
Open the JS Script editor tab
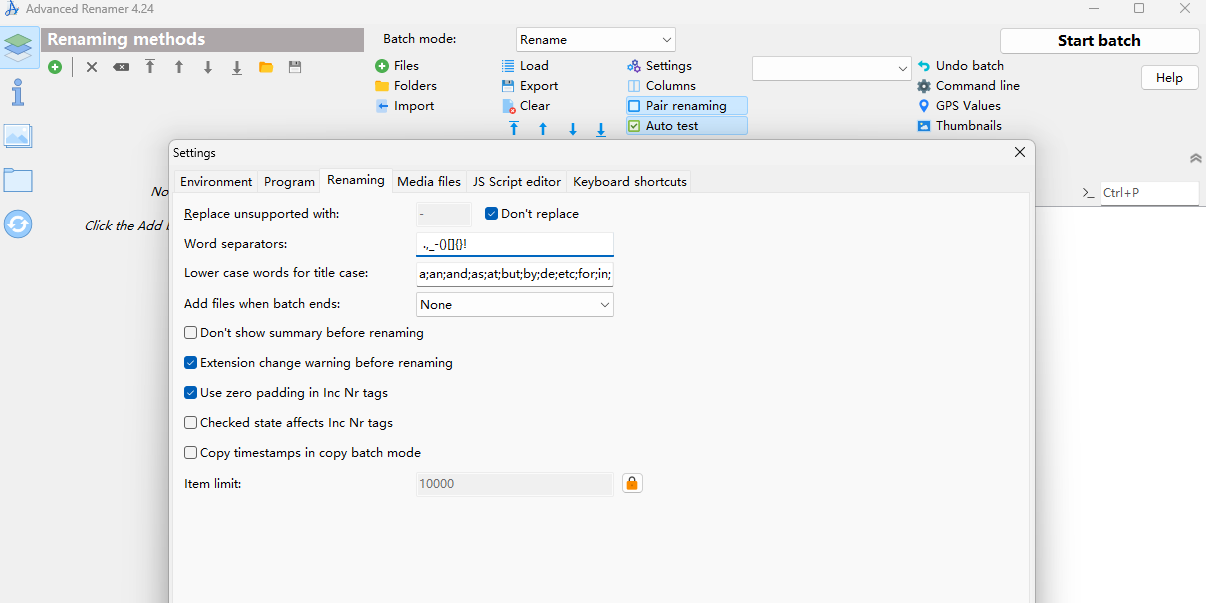(x=517, y=181)
